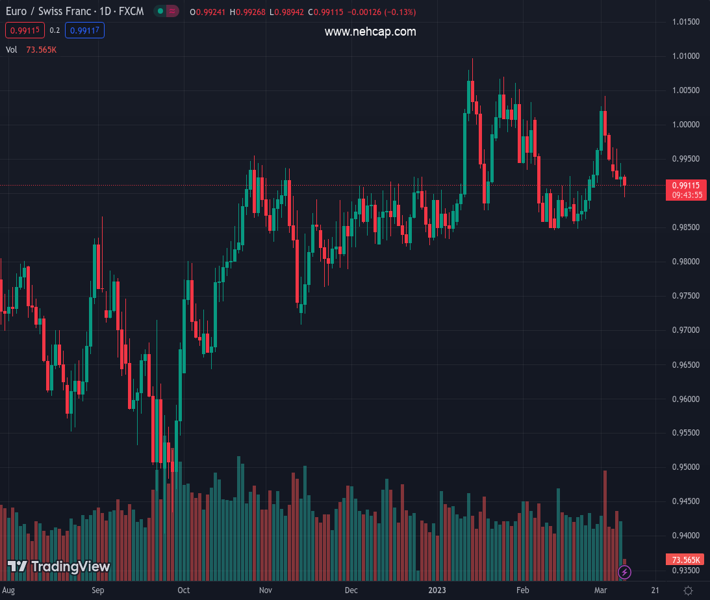
Task: Click the spread value 0.2 between prices
Action: tap(55, 31)
